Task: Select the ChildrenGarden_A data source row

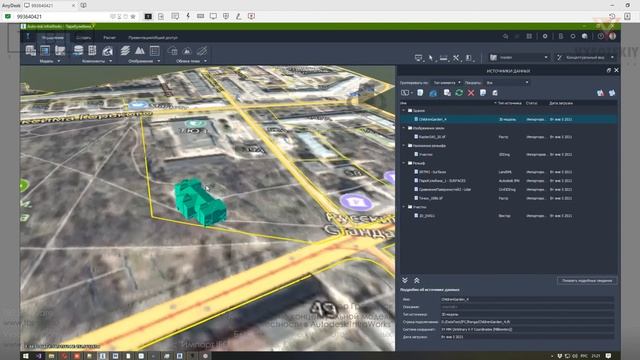Action: [x=508, y=119]
